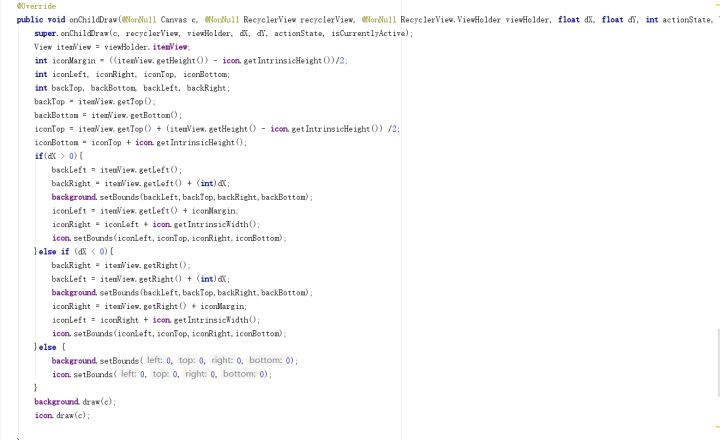Place cursor on onChildDraw method name in signature

(93, 20)
